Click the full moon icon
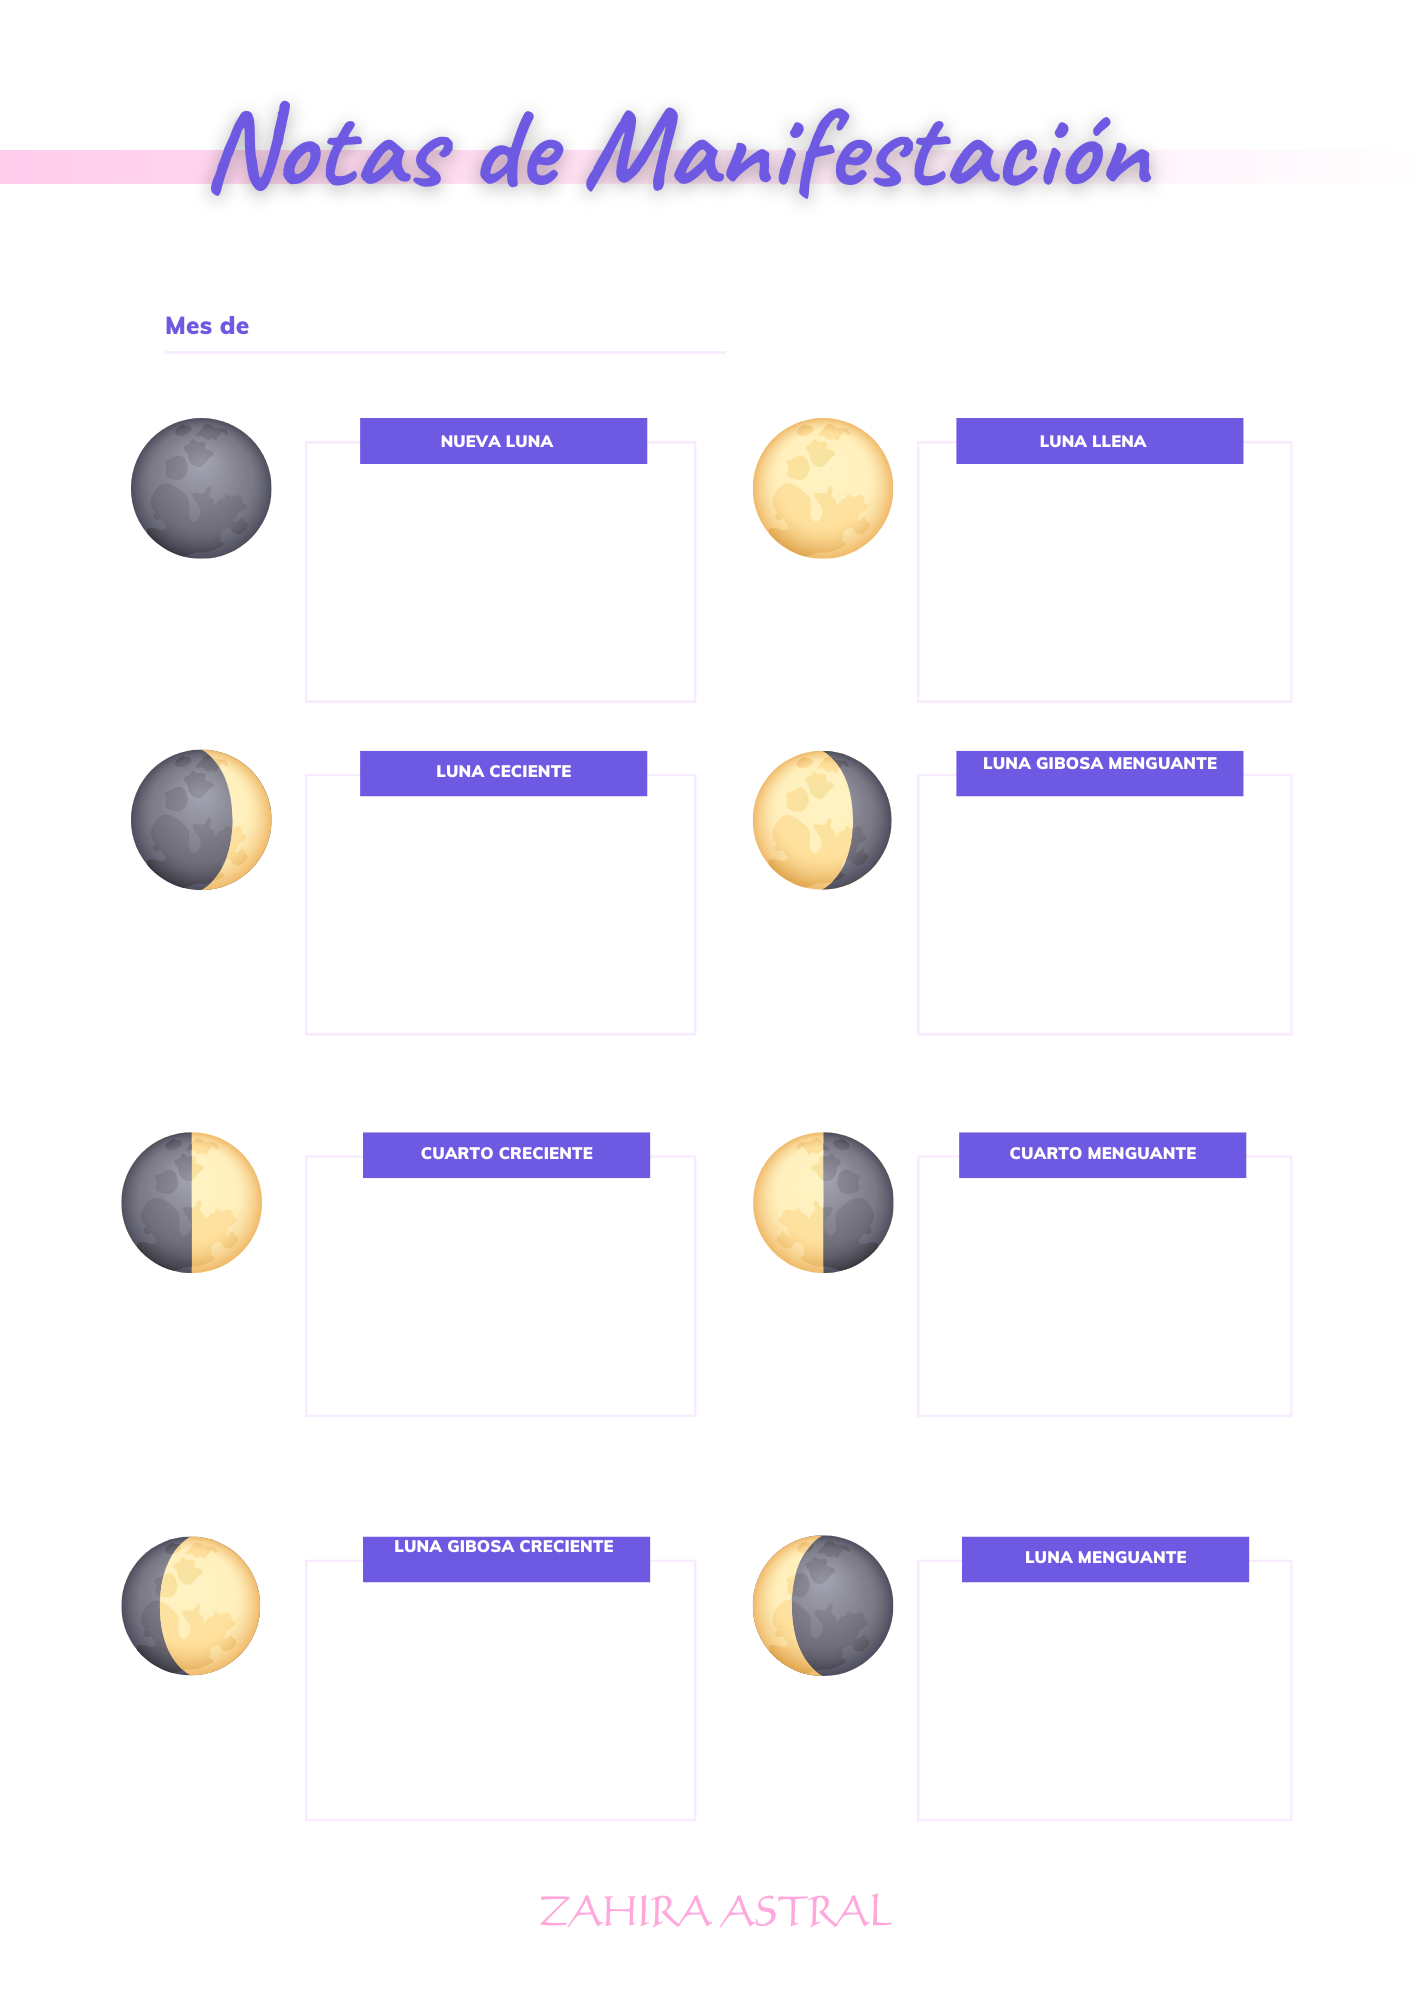This screenshot has width=1414, height=2000. tap(823, 488)
